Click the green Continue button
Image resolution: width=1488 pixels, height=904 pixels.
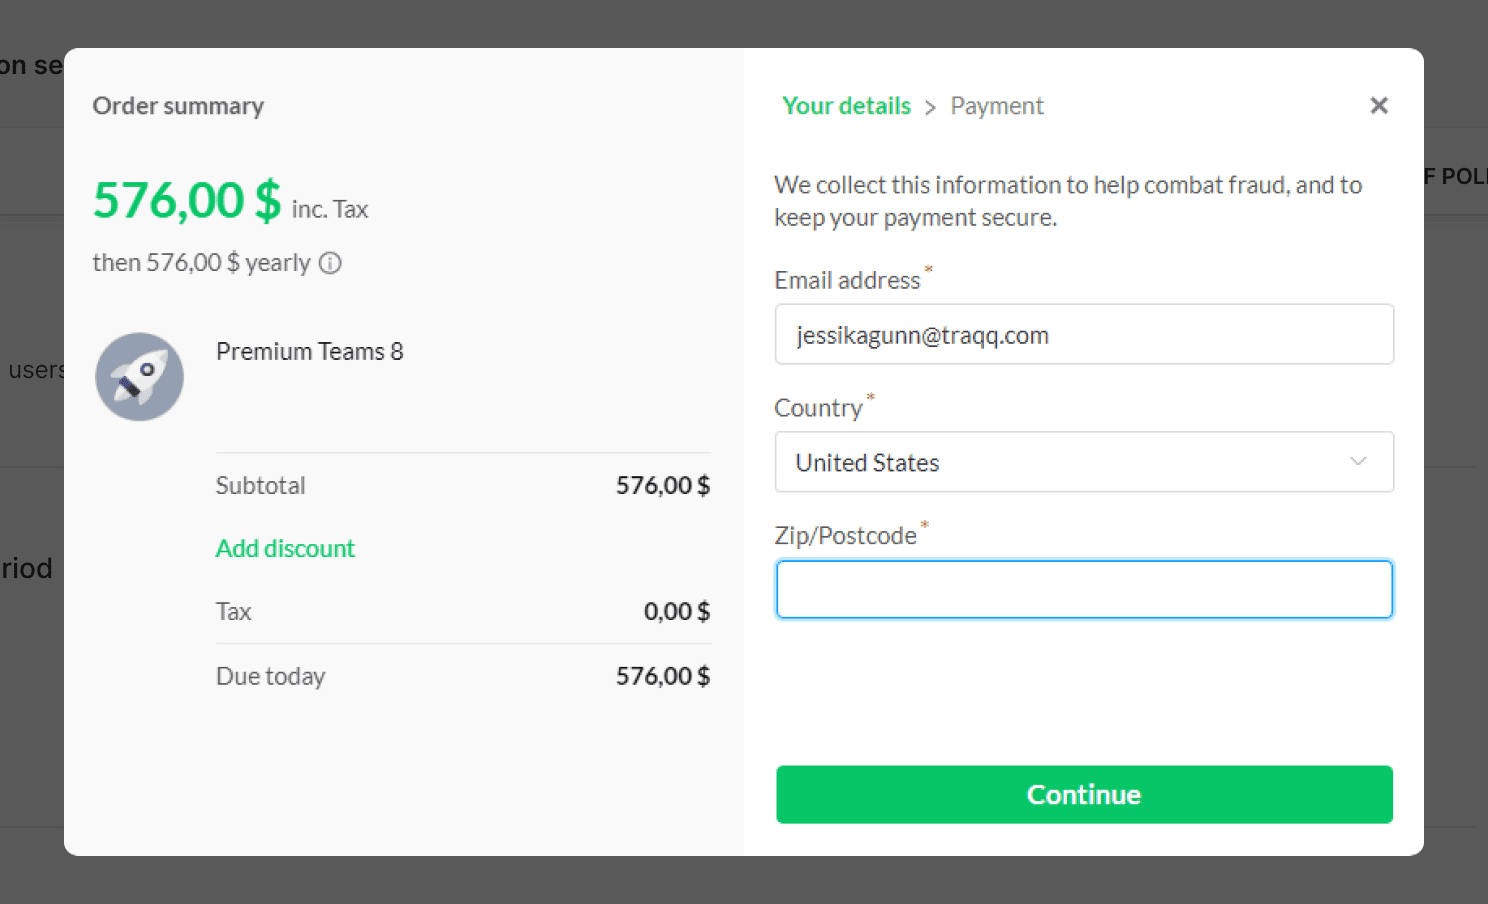1084,794
